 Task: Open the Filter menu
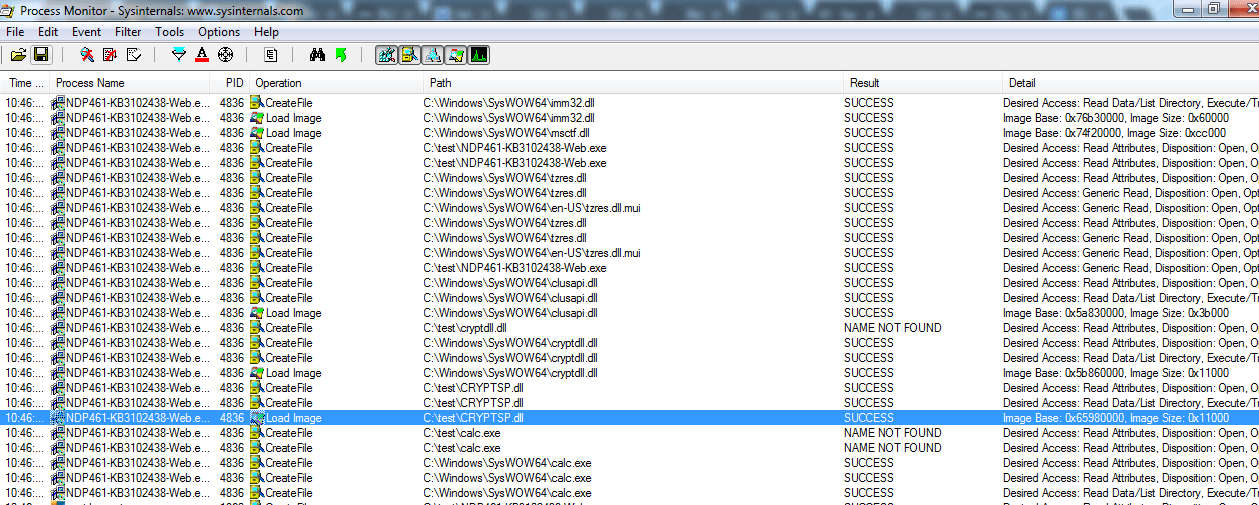tap(128, 32)
